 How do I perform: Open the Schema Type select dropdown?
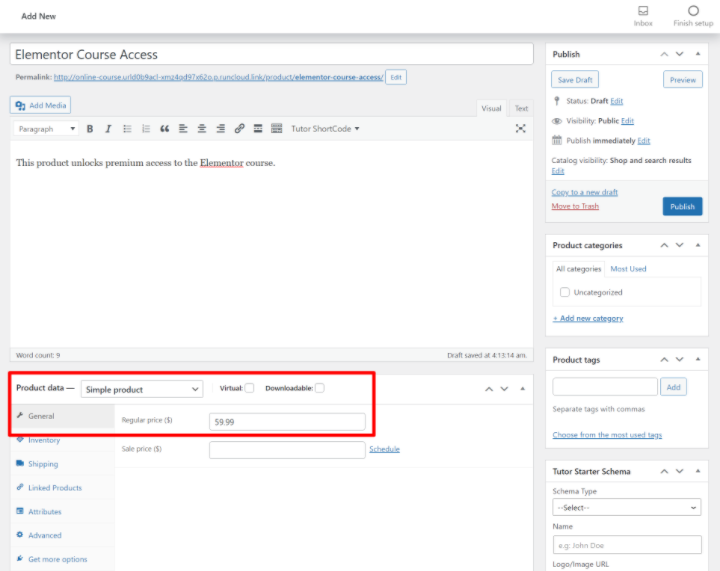pos(626,508)
